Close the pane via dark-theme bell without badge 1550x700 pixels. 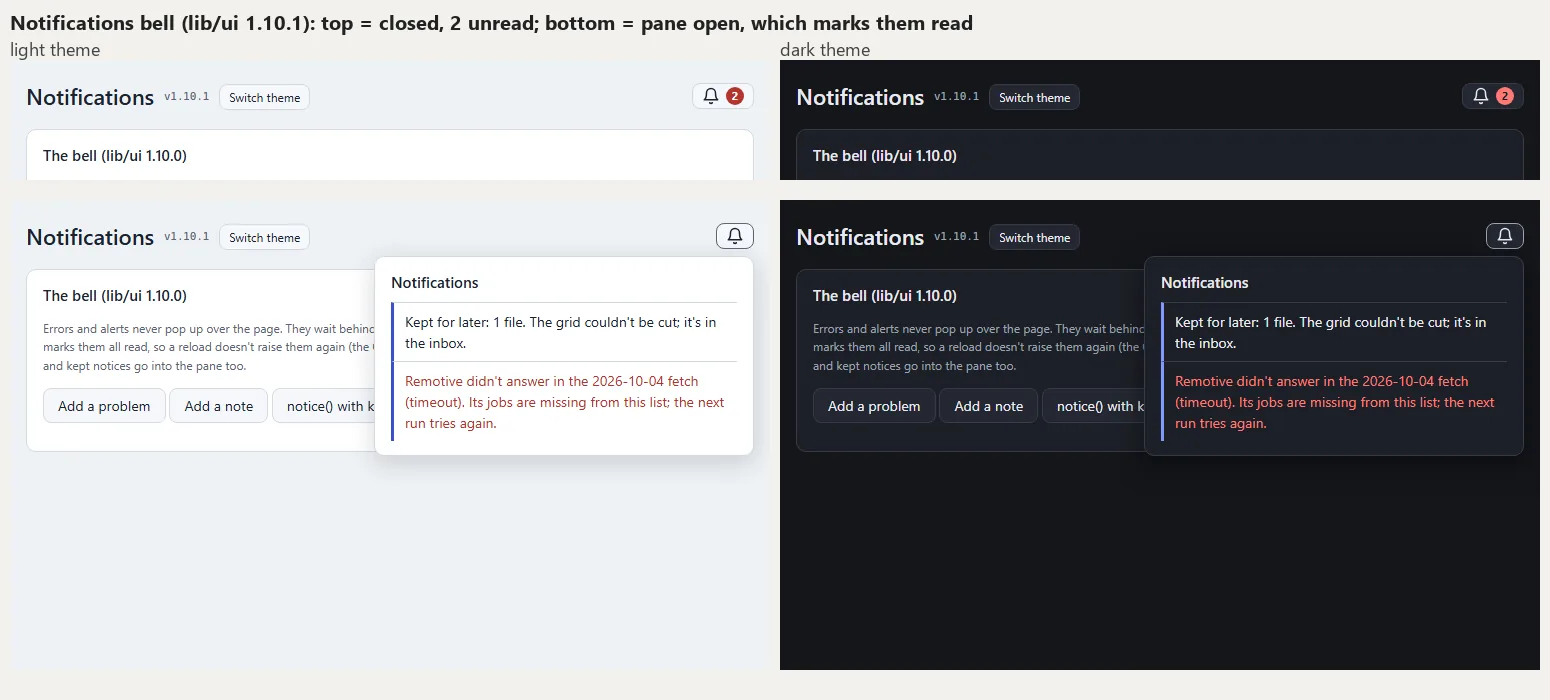pyautogui.click(x=1505, y=236)
